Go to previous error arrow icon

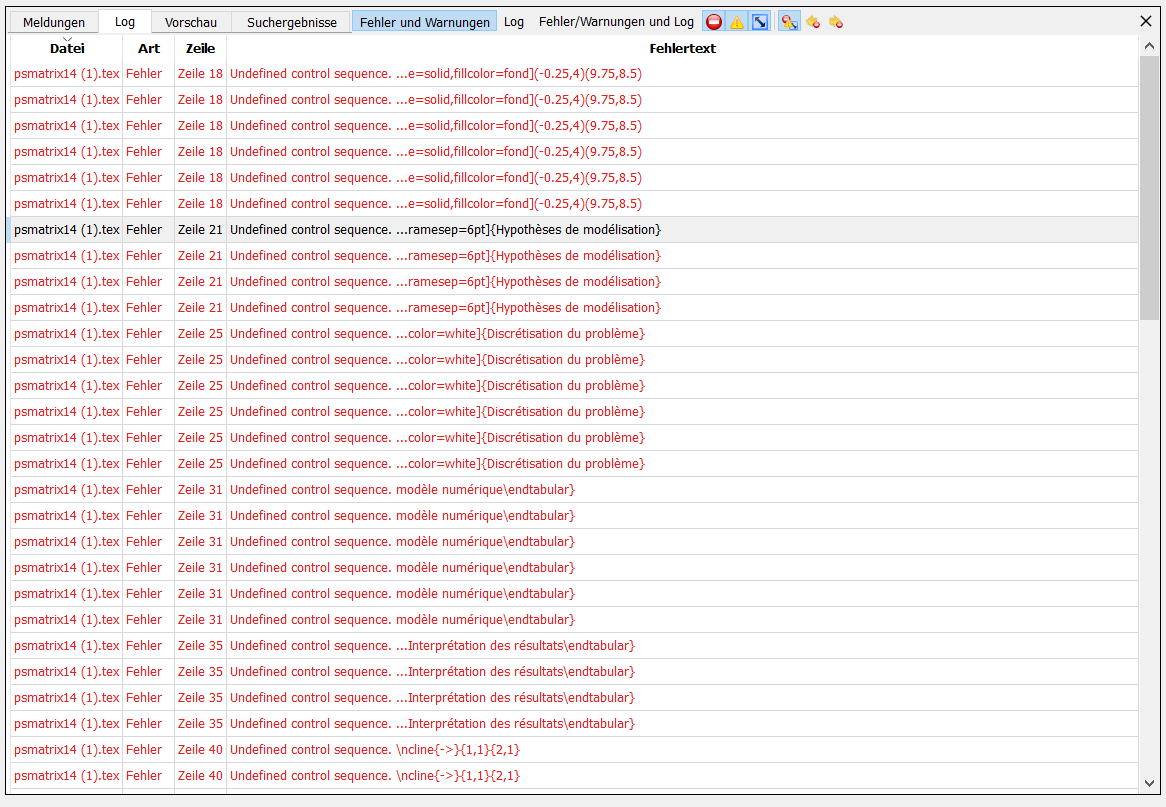pos(813,22)
